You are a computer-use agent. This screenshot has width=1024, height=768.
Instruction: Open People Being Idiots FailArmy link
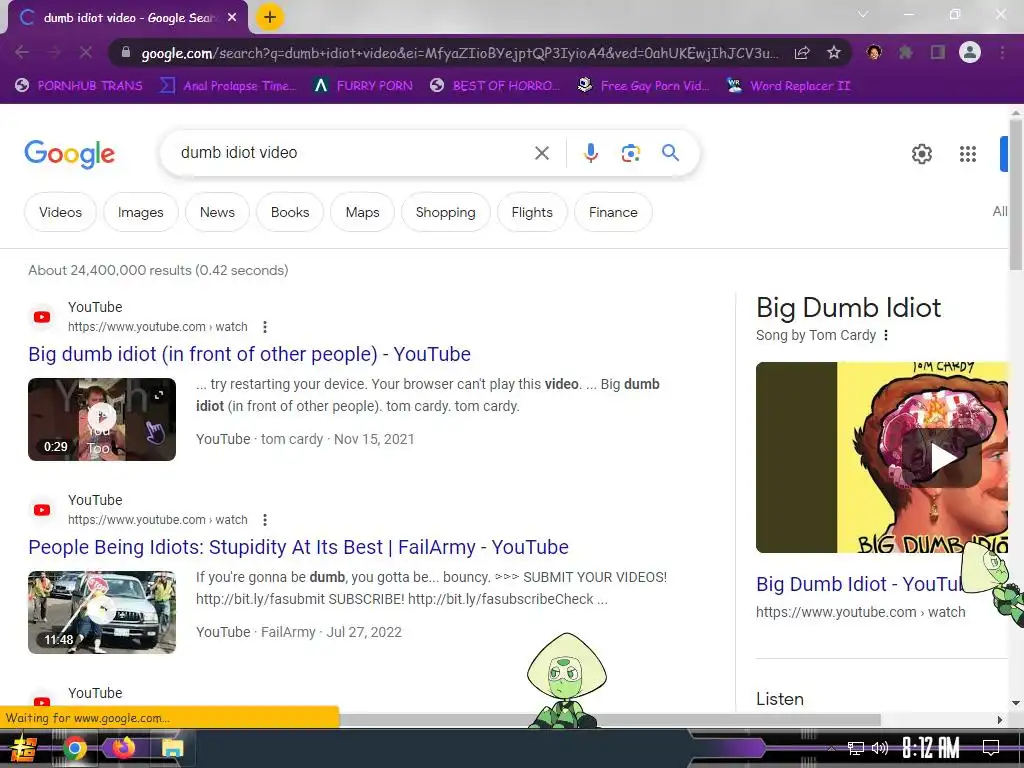click(298, 547)
